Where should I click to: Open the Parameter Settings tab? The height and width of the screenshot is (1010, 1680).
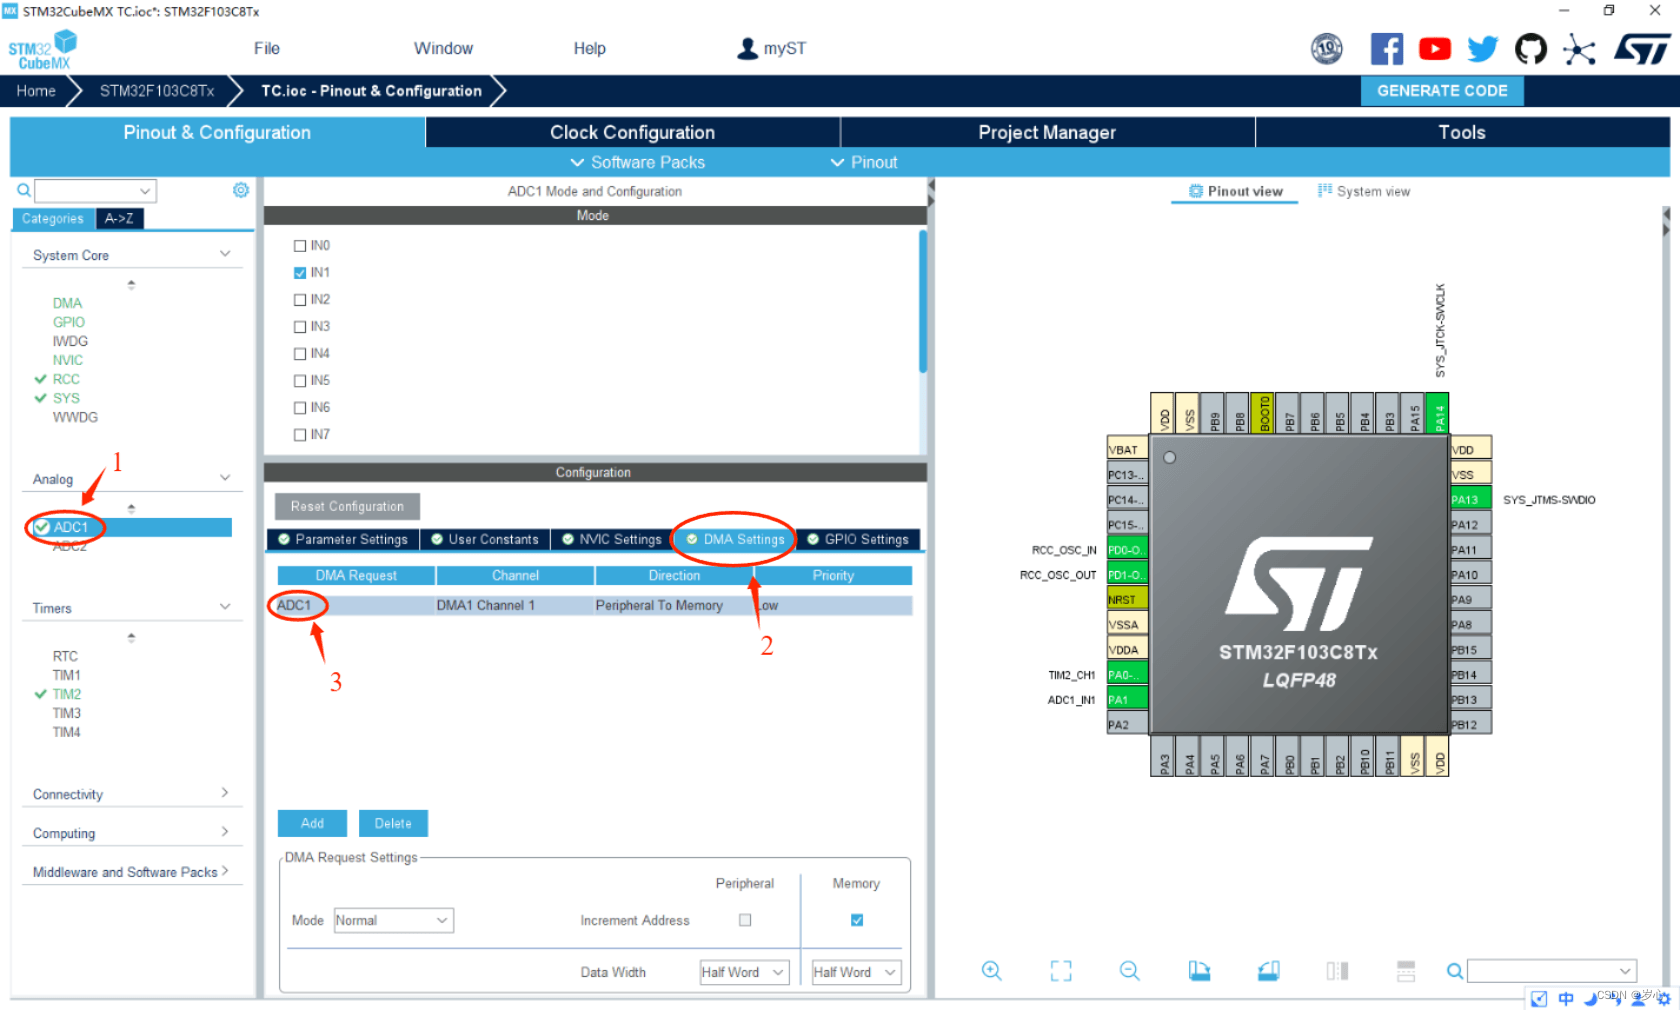coord(343,539)
